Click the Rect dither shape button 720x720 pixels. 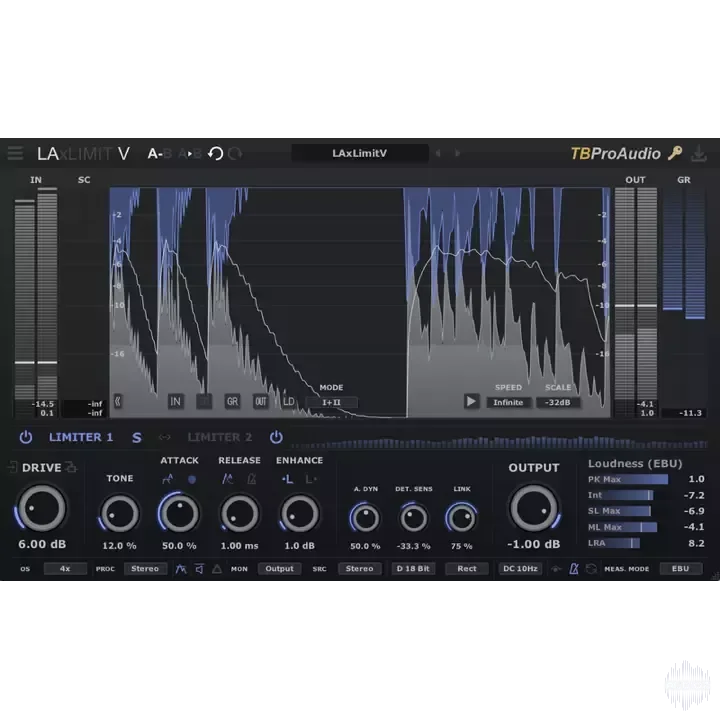click(x=467, y=568)
